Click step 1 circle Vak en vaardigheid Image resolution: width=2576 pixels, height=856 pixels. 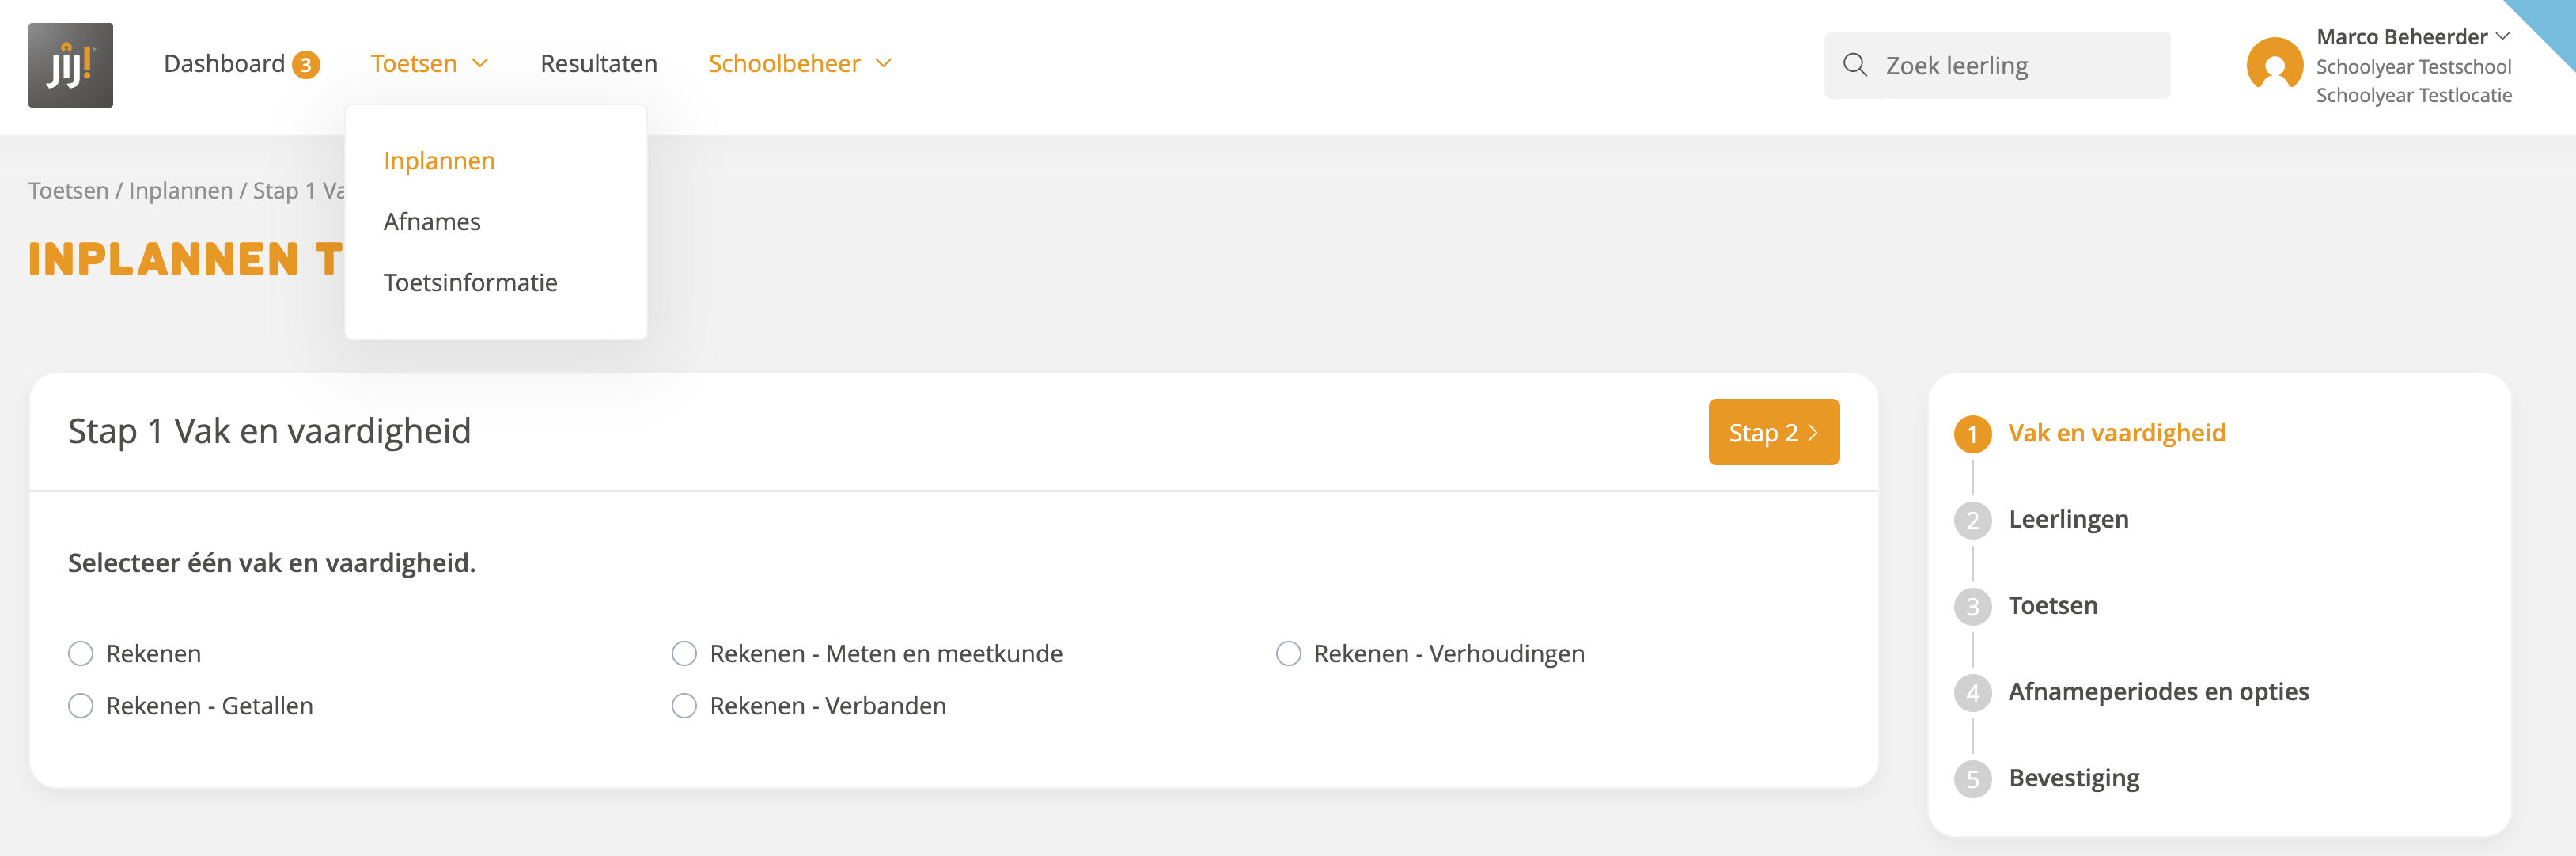point(1972,434)
